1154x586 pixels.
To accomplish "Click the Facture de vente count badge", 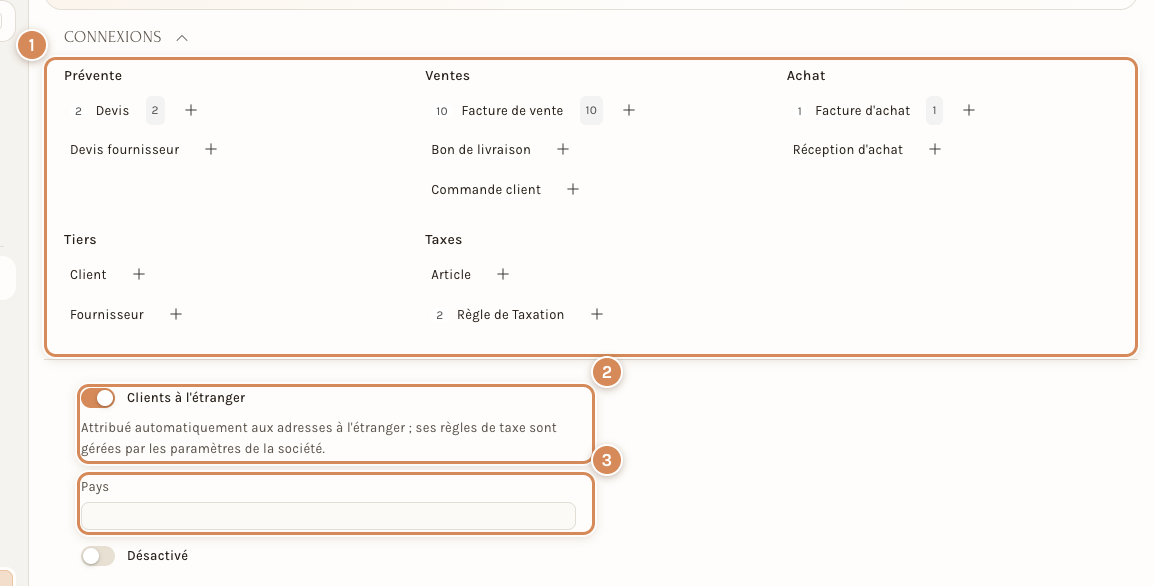I will (x=591, y=110).
